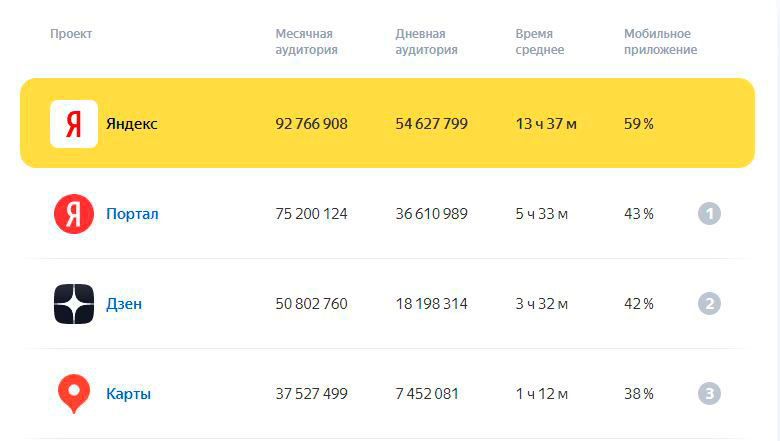The width and height of the screenshot is (780, 441).
Task: Select the Яндекс name in highlighted row
Action: (x=132, y=124)
